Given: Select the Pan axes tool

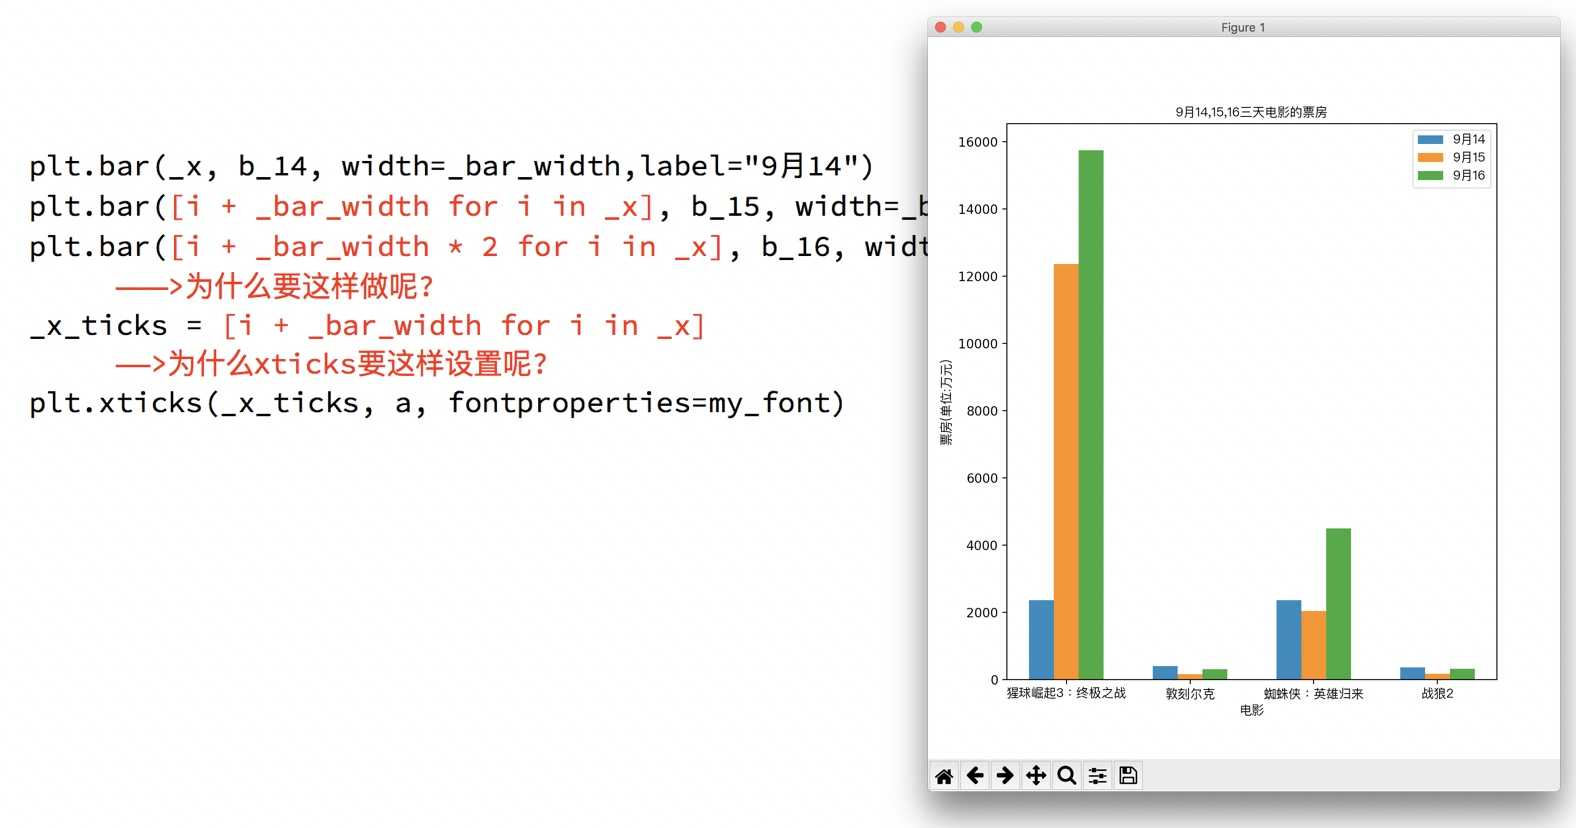Looking at the screenshot, I should pos(1036,776).
